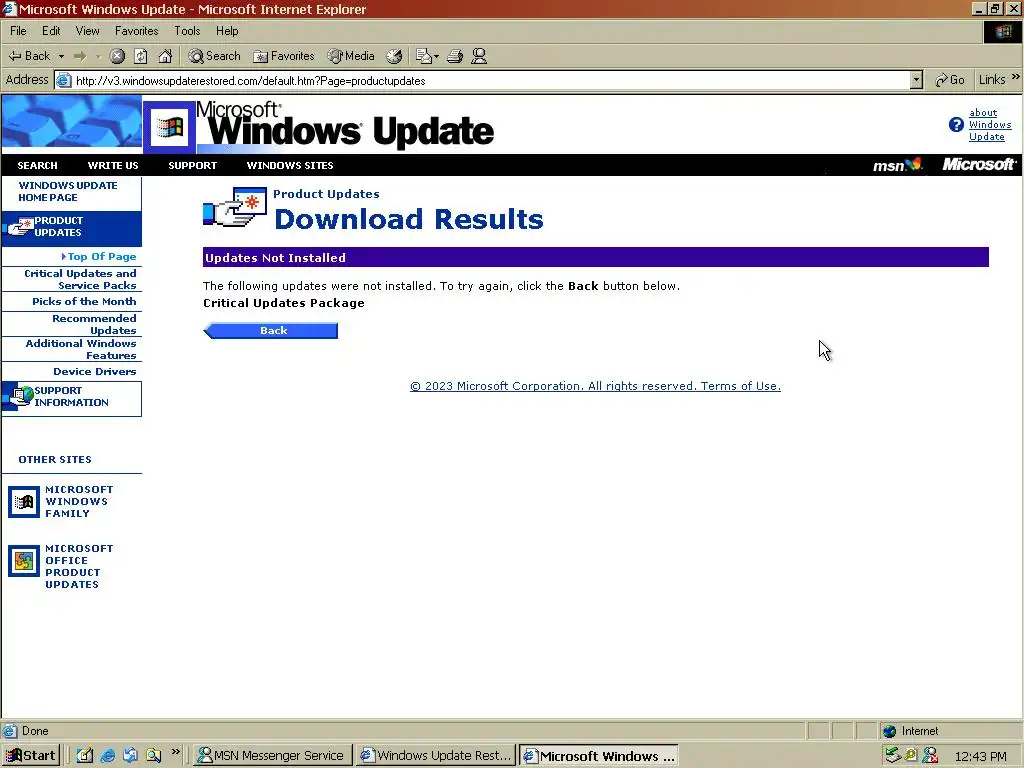Viewport: 1024px width, 768px height.
Task: Click the Mail icon in the toolbar
Action: (x=424, y=56)
